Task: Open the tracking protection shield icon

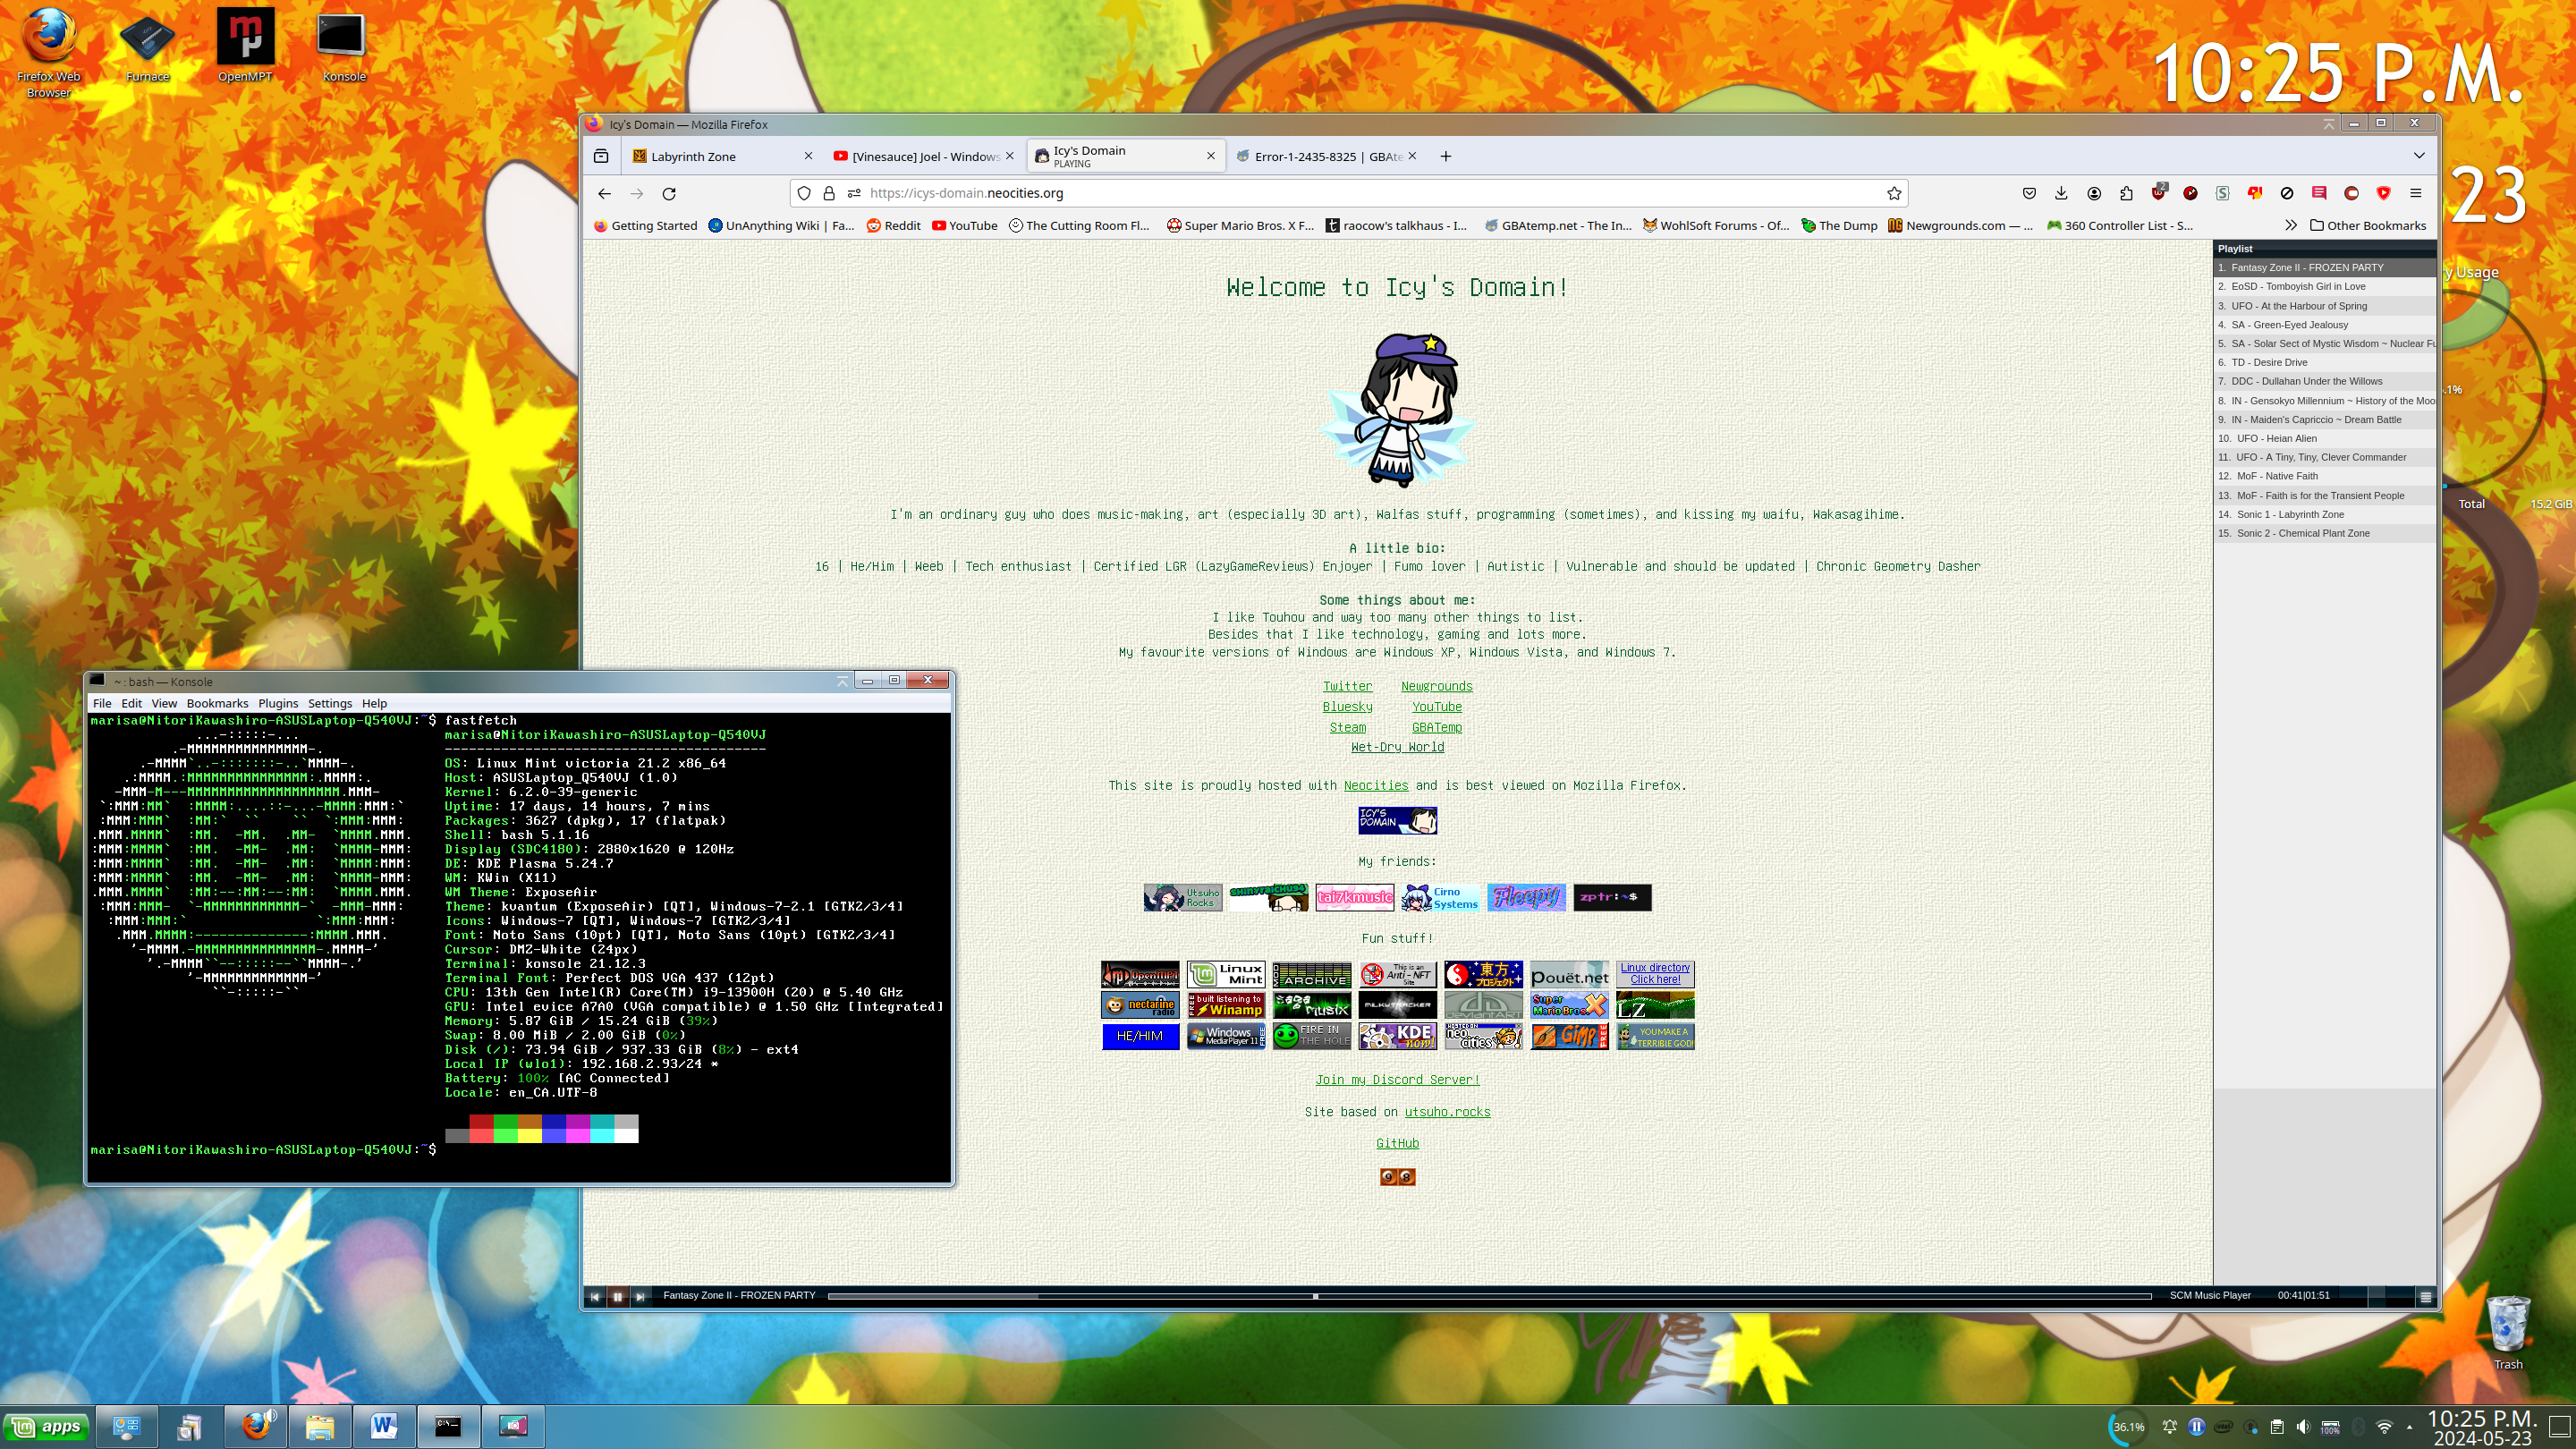Action: click(804, 193)
